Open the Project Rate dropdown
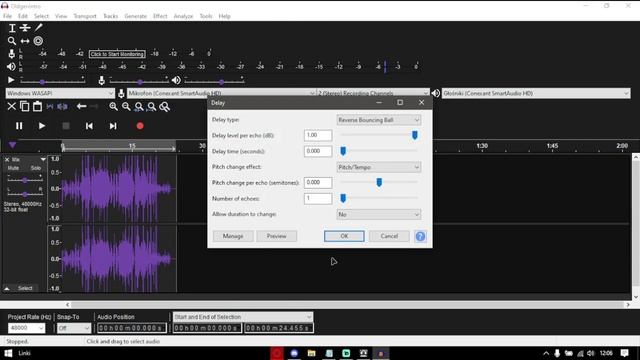Image resolution: width=640 pixels, height=360 pixels. [26, 328]
